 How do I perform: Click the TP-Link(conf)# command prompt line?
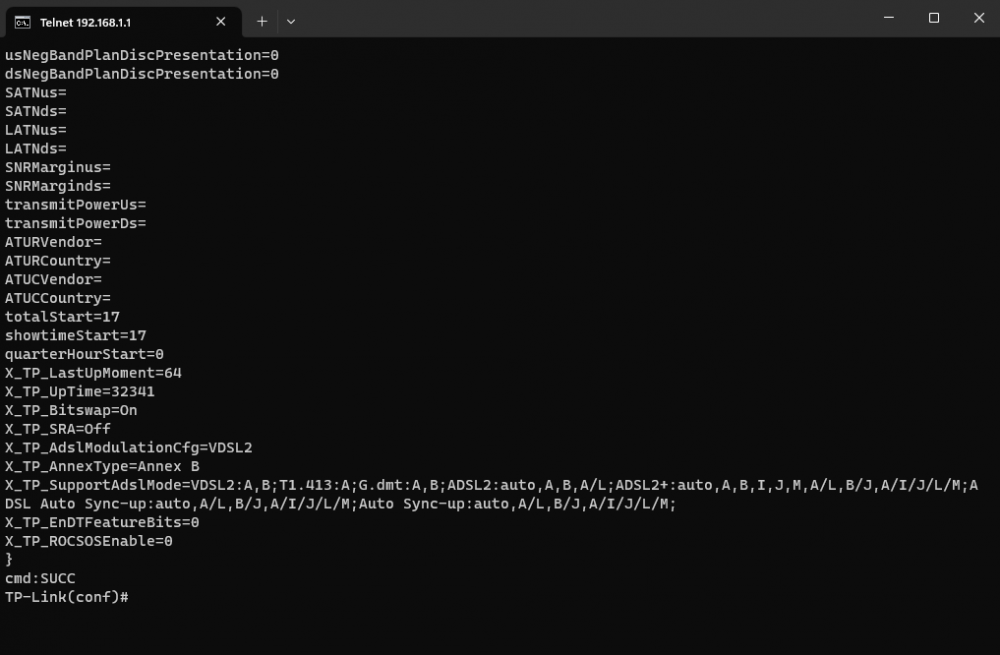[67, 597]
